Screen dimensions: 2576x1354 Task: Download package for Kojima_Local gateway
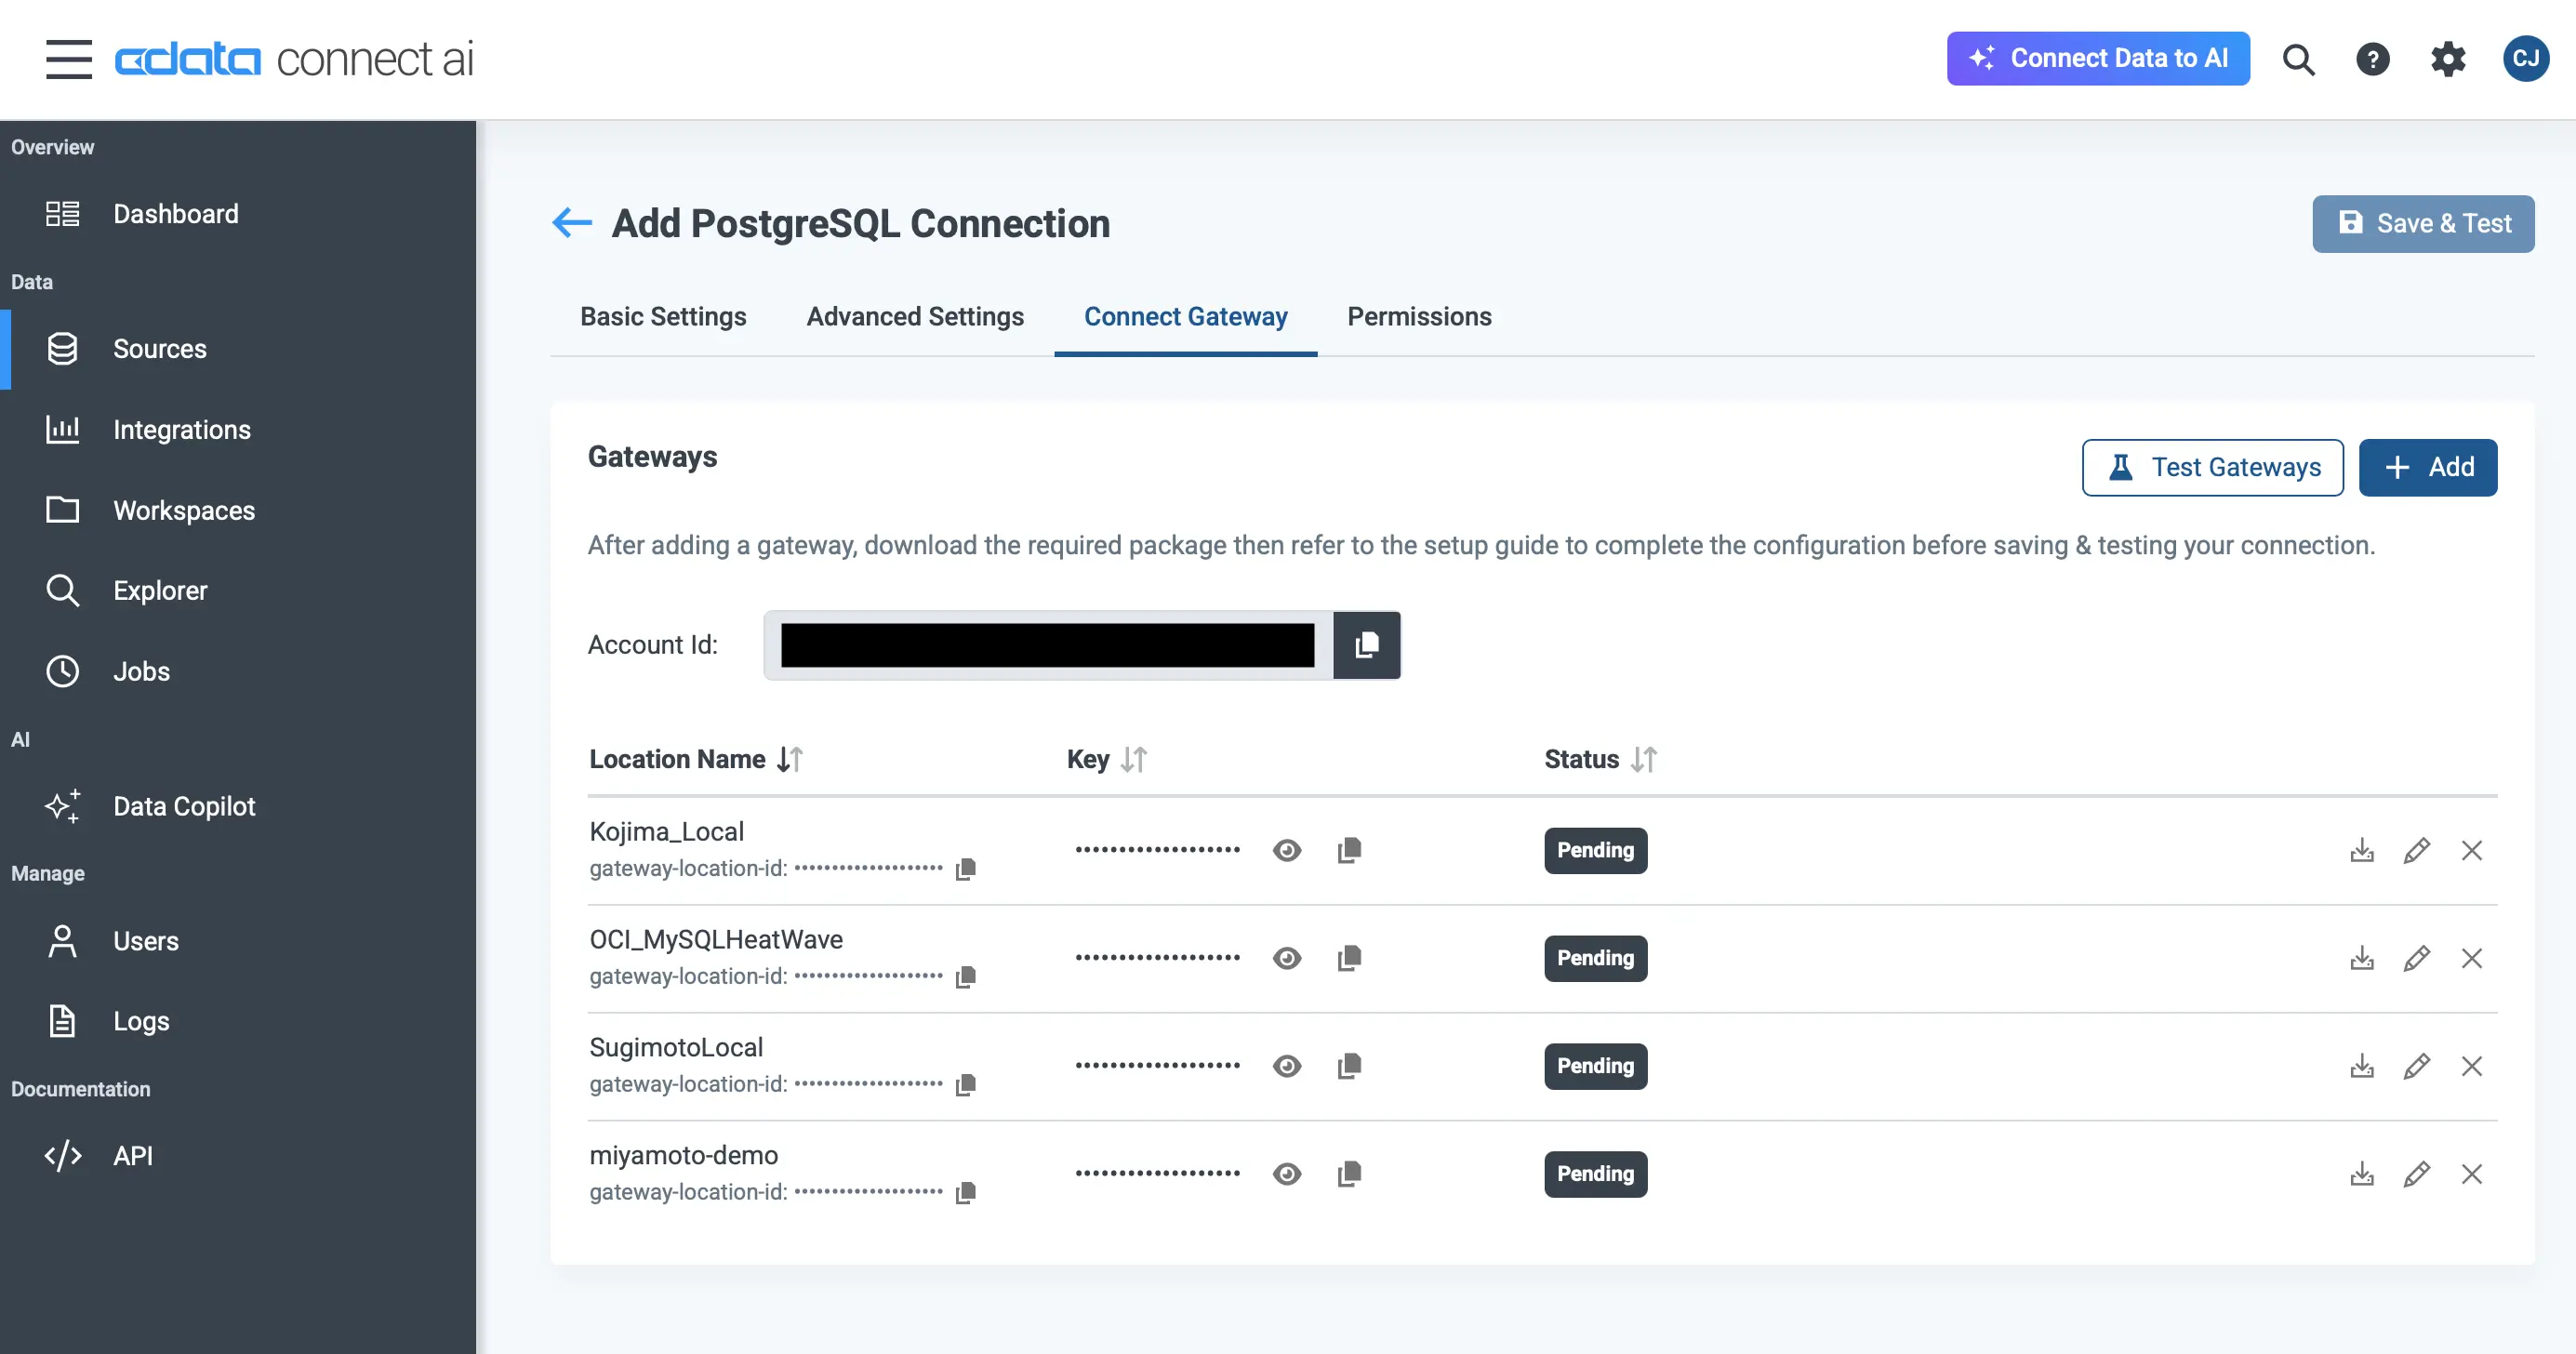[2361, 850]
